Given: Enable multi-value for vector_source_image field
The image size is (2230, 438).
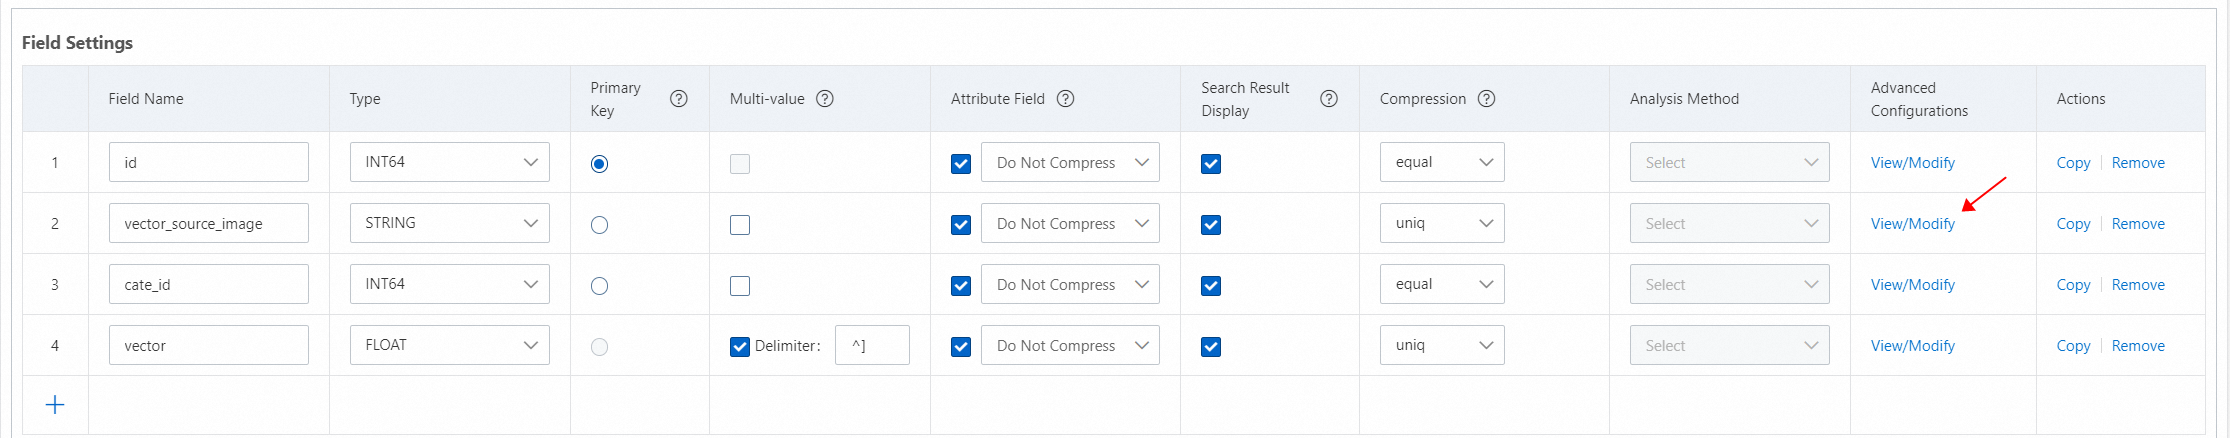Looking at the screenshot, I should (740, 225).
